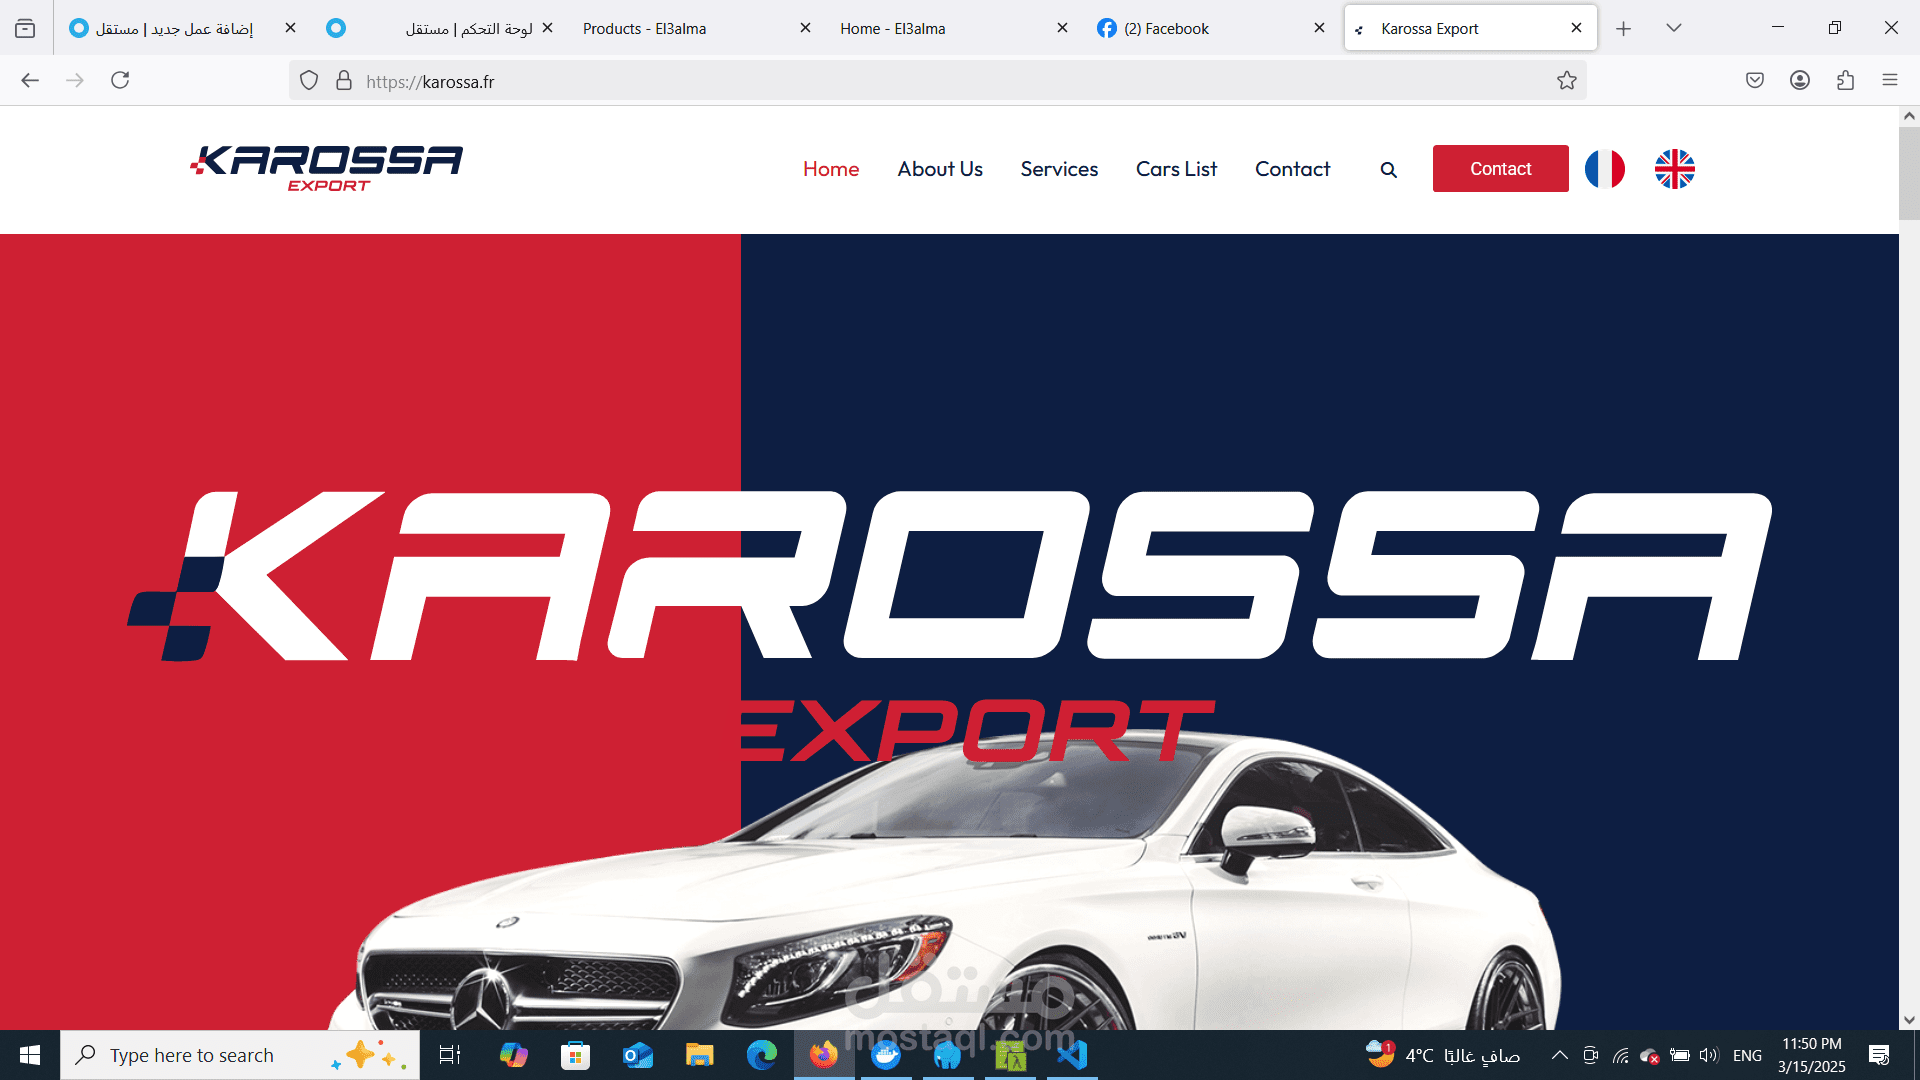Switch site language to French flag
Image resolution: width=1920 pixels, height=1080 pixels.
pyautogui.click(x=1604, y=169)
